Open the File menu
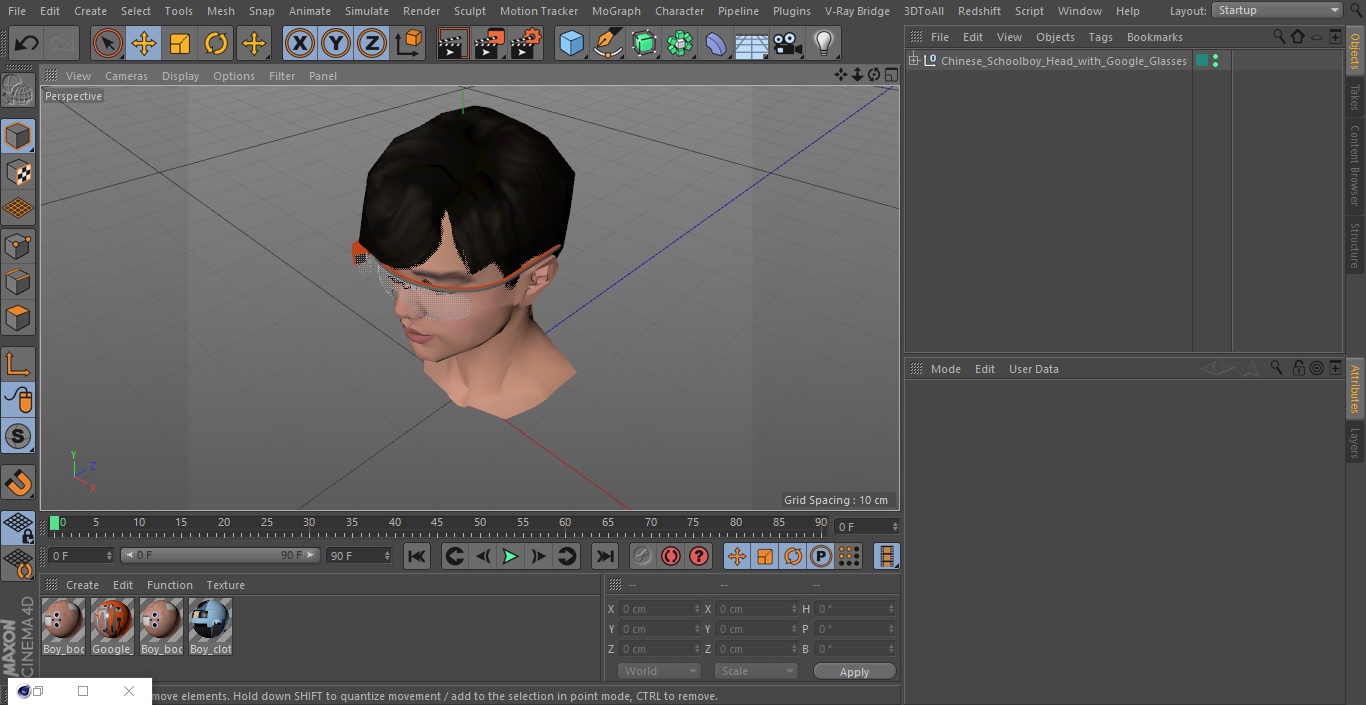Image resolution: width=1366 pixels, height=705 pixels. tap(17, 11)
